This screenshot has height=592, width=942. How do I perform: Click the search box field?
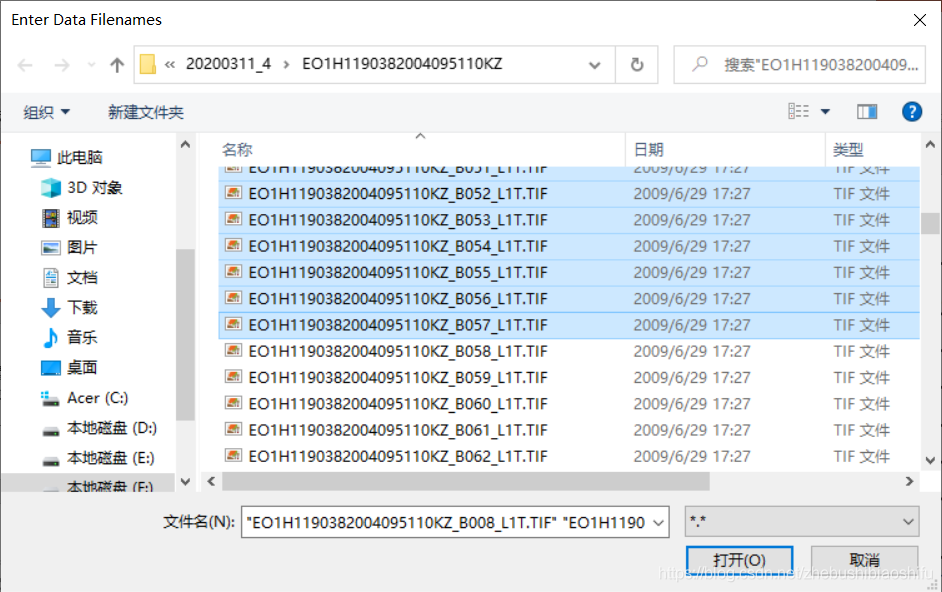[x=800, y=65]
